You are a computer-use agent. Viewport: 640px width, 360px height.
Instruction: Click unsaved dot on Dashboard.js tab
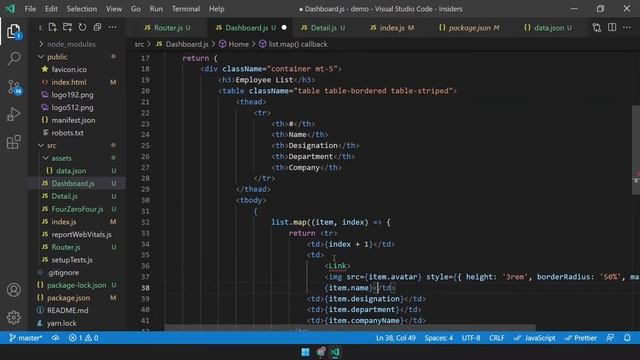[284, 28]
